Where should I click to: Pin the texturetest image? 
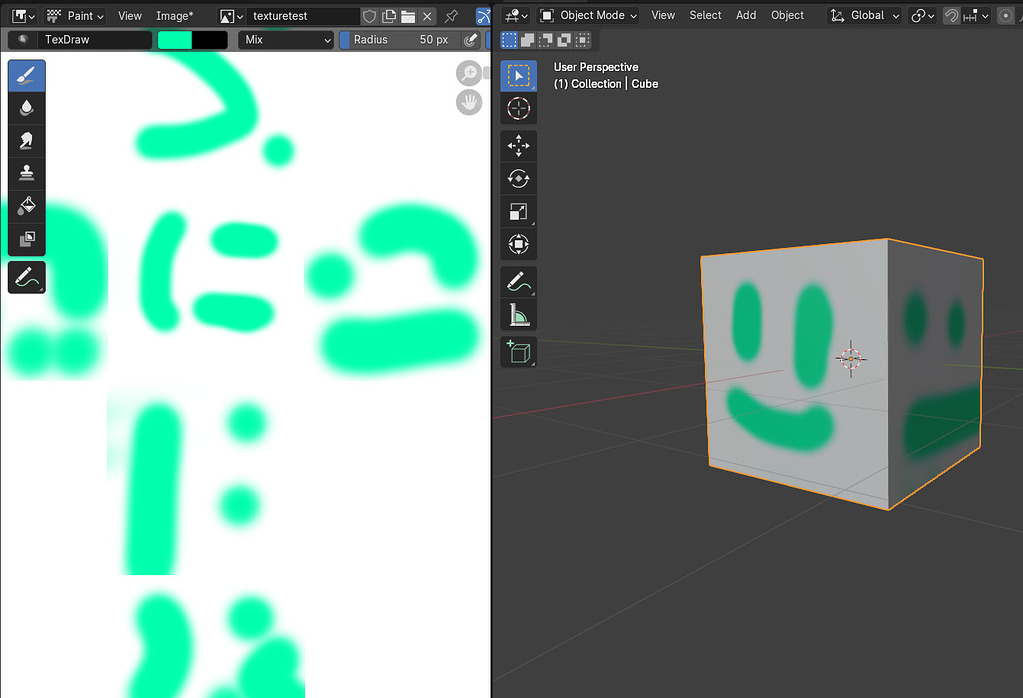click(450, 16)
